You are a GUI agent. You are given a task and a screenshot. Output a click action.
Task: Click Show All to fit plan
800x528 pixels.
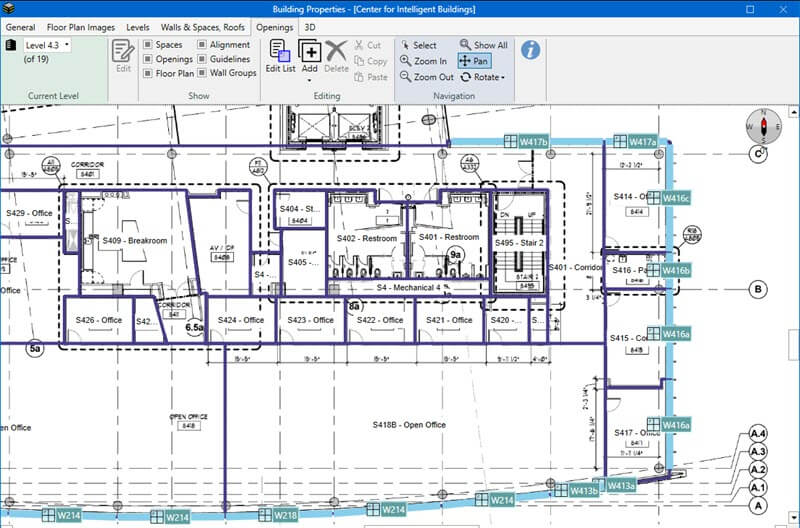coord(483,45)
